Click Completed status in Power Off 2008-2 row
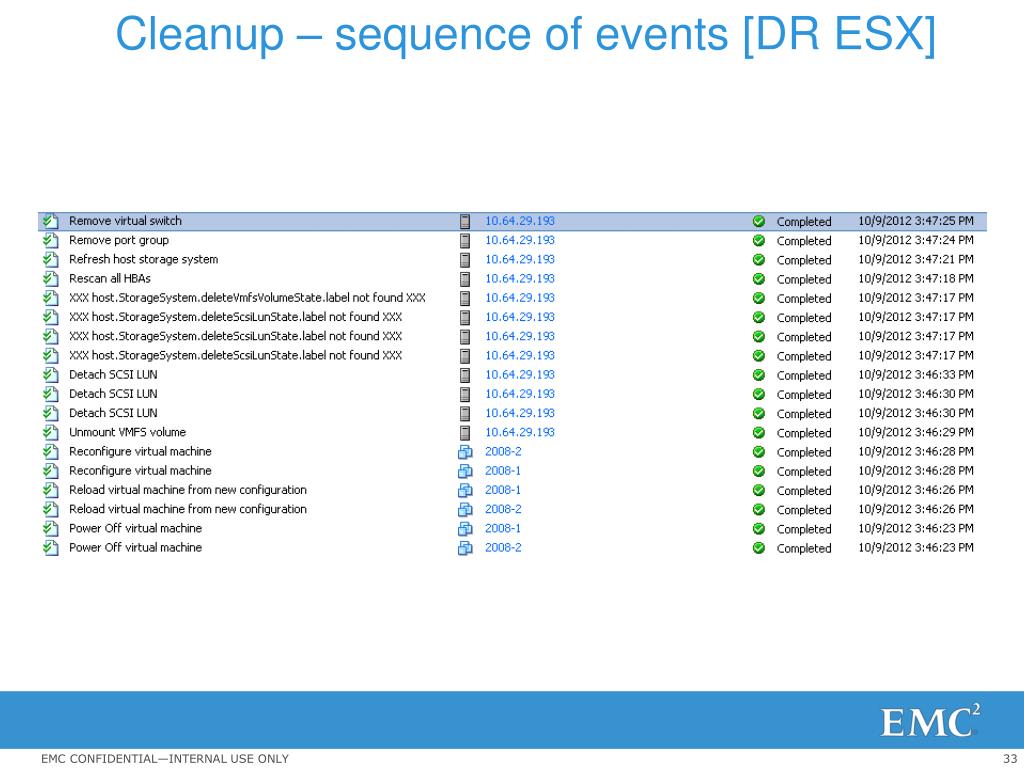1024x768 pixels. [x=804, y=549]
